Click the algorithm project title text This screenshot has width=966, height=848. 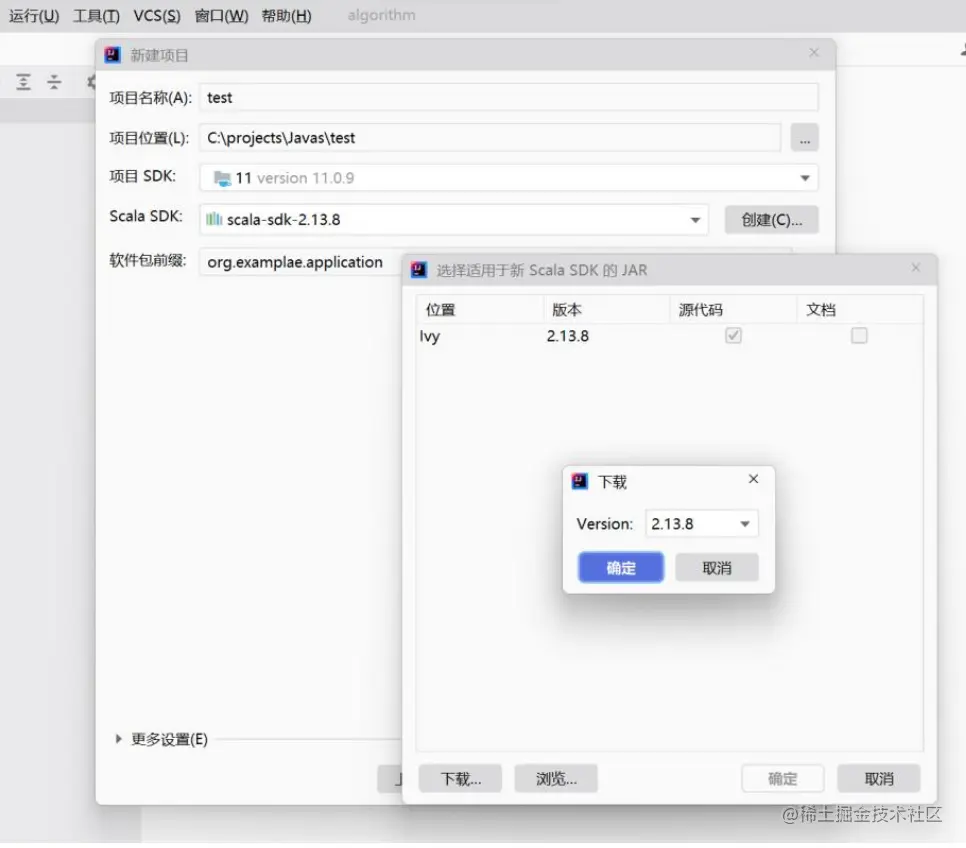(381, 15)
